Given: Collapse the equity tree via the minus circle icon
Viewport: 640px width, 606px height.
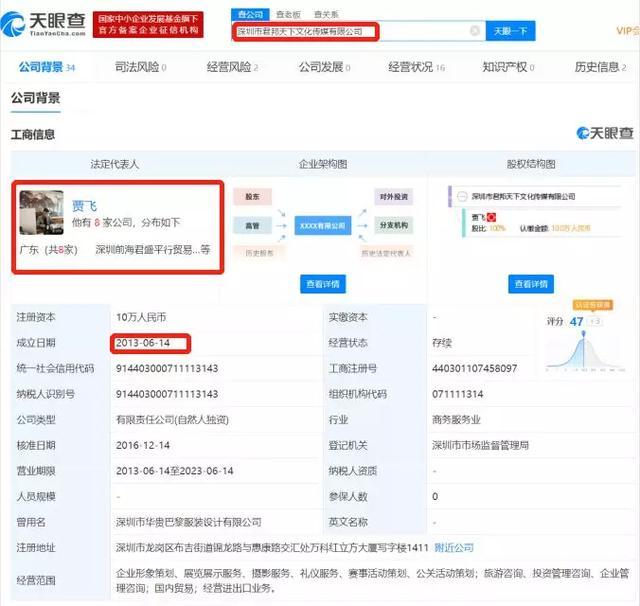Looking at the screenshot, I should [x=462, y=196].
